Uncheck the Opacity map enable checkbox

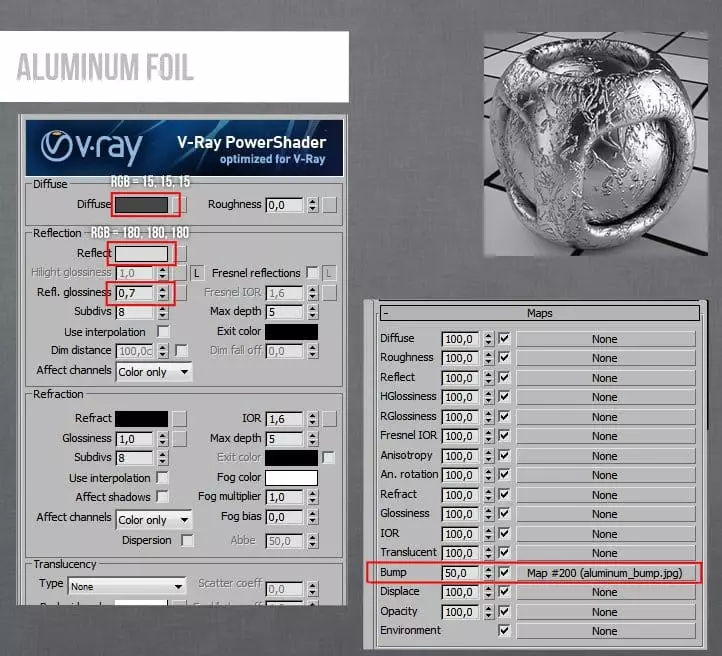pos(504,611)
